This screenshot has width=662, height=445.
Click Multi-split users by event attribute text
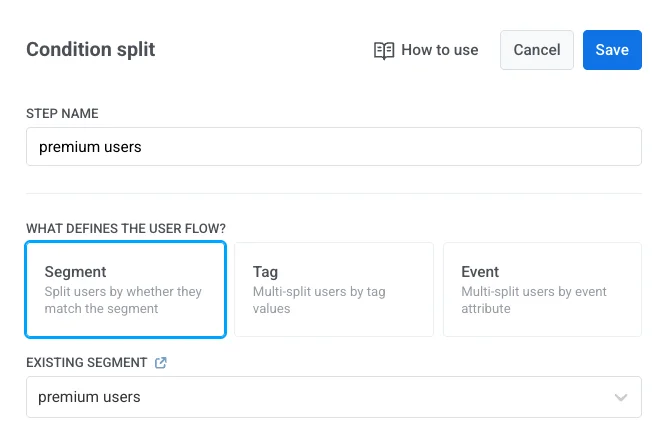[533, 300]
